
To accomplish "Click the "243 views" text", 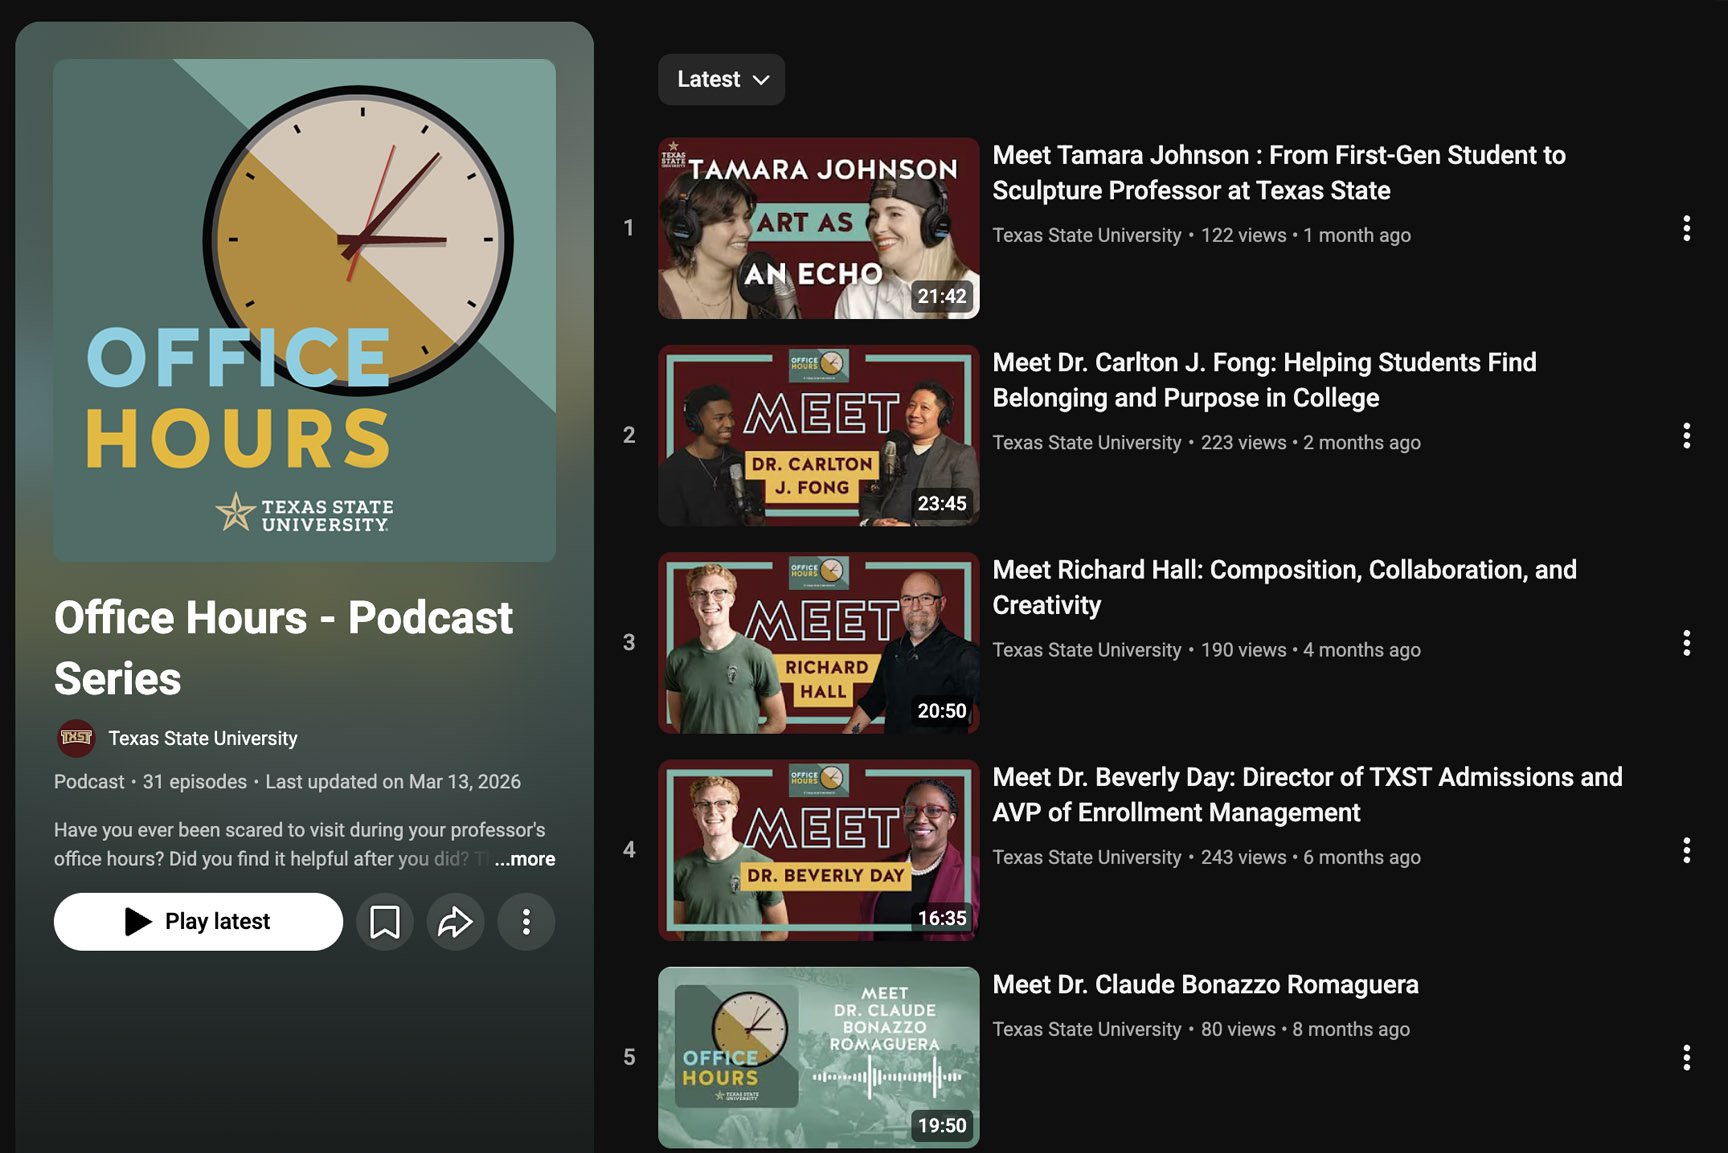I will (1243, 857).
